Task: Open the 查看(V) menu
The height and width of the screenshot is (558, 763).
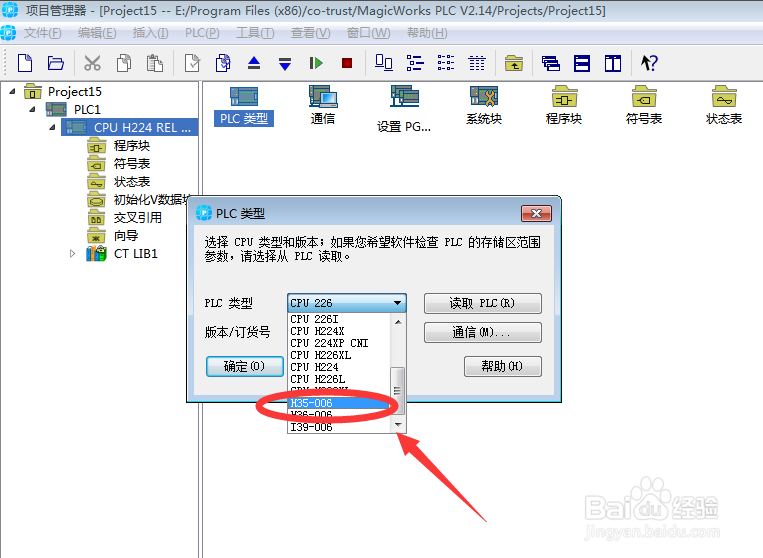Action: pos(310,33)
